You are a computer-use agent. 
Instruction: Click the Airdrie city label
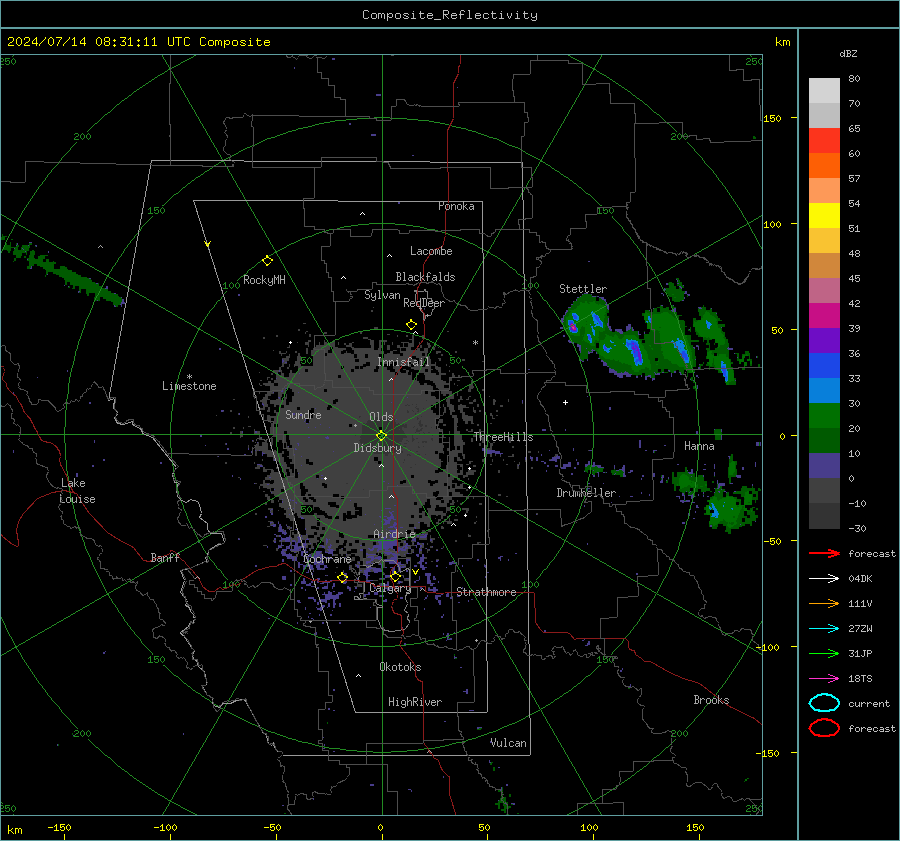point(394,534)
